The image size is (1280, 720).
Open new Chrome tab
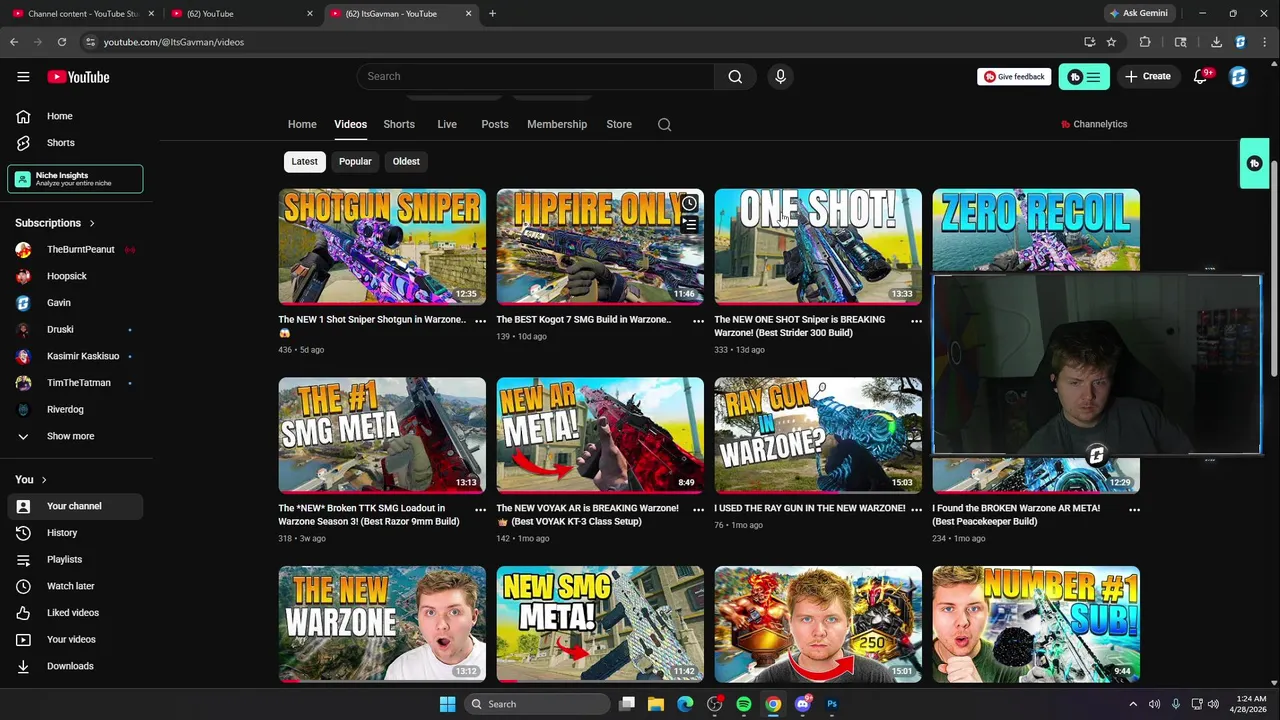tap(492, 14)
